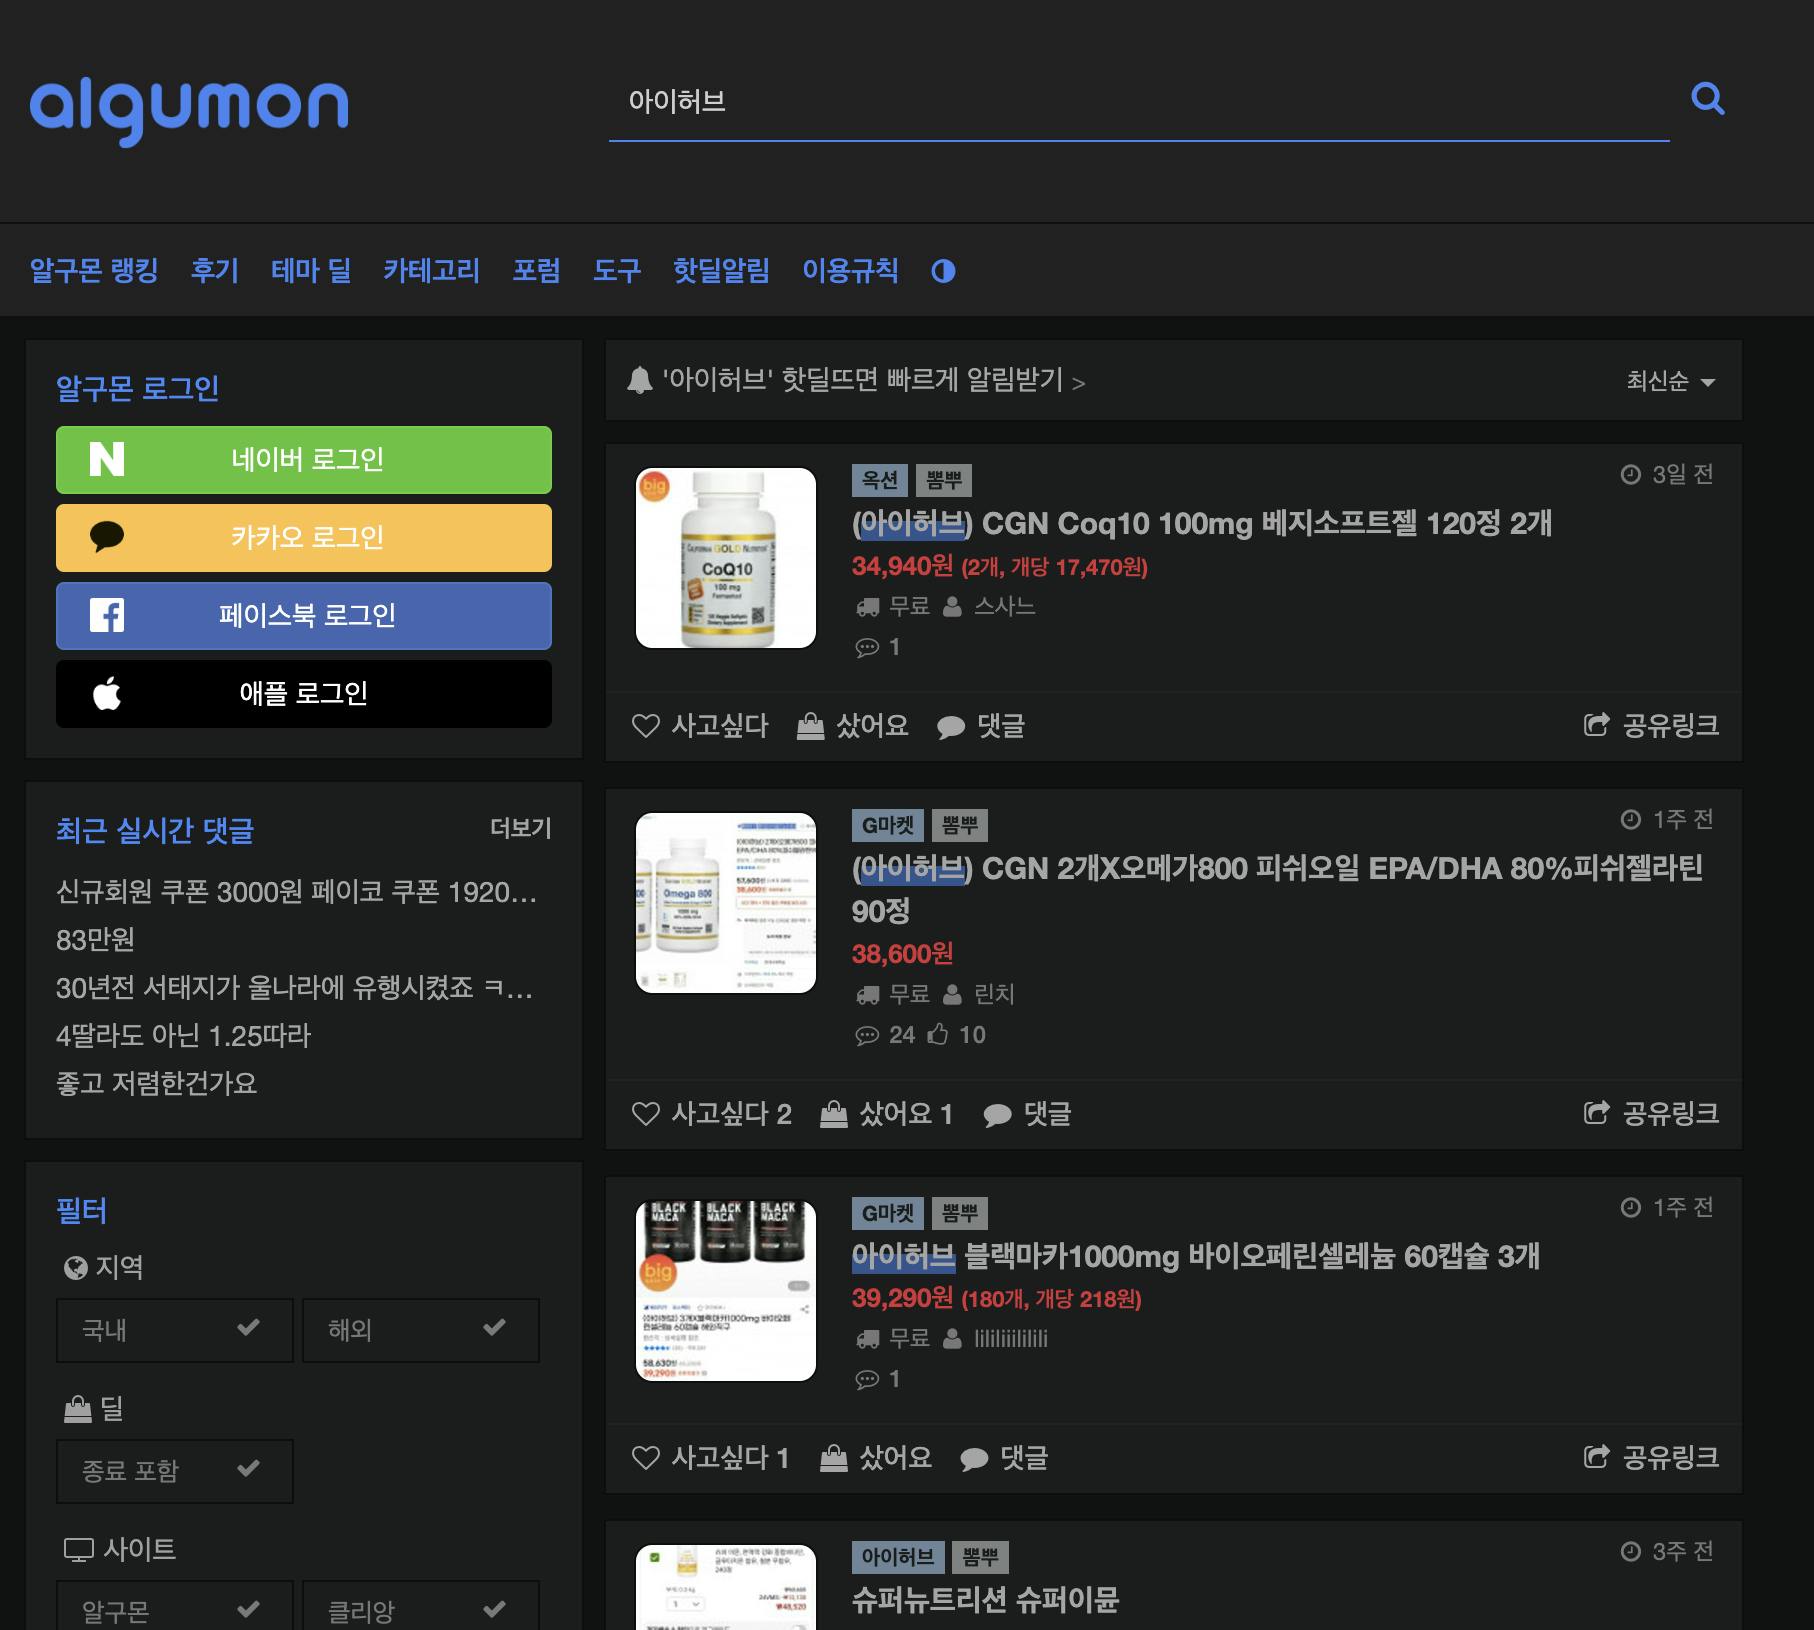Open recent comment '신규회원 쿠폰 3000원 페이코 쿠폰'

[297, 892]
